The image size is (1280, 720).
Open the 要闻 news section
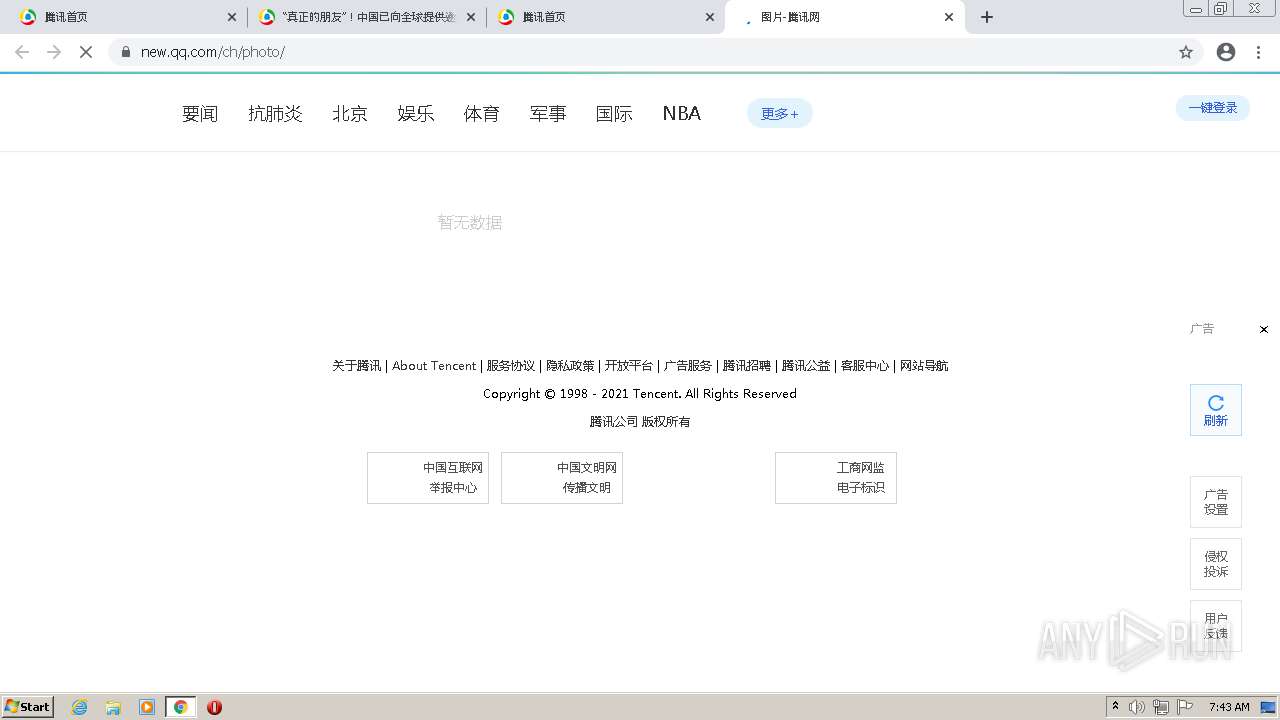[200, 114]
